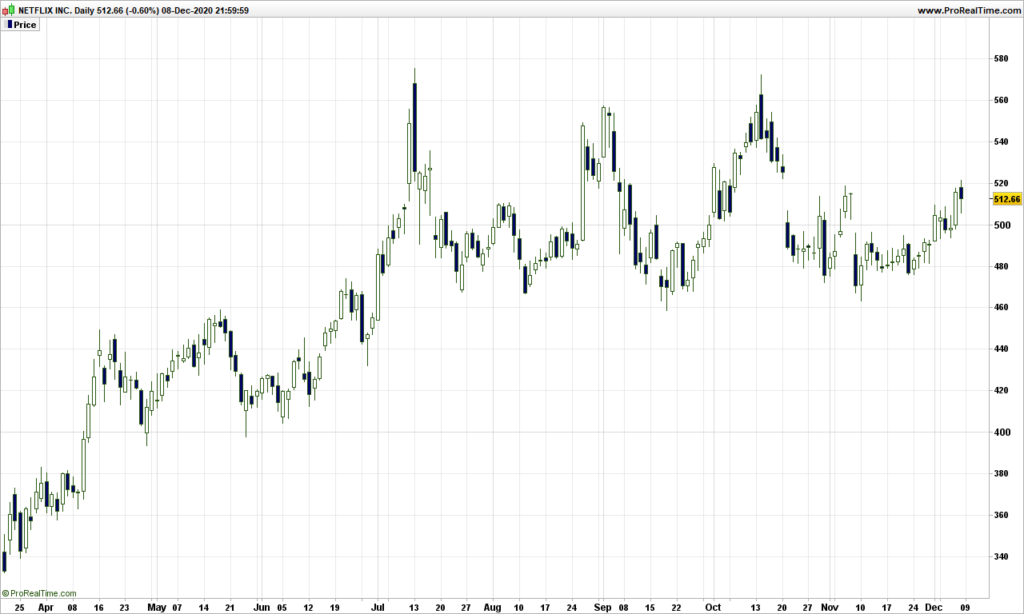Click the 360 price axis label
The image size is (1024, 614).
click(x=1001, y=515)
